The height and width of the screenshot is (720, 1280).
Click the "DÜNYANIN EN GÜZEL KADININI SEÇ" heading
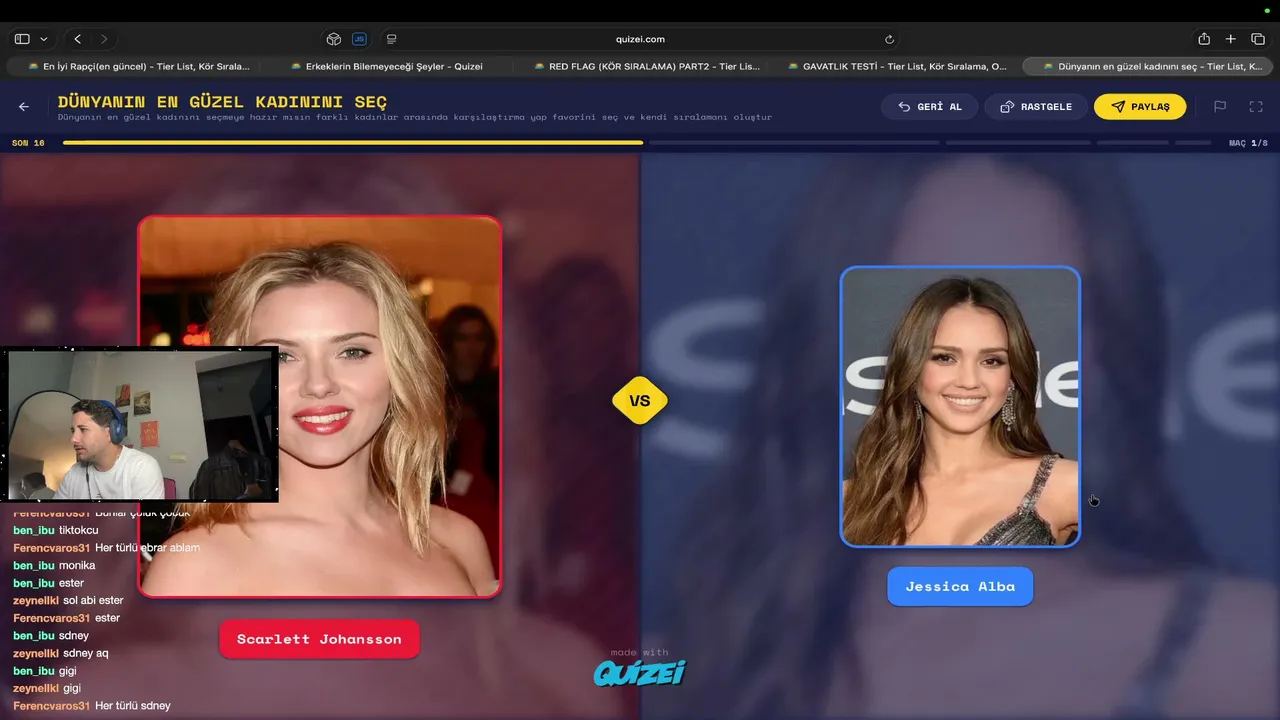pos(222,102)
